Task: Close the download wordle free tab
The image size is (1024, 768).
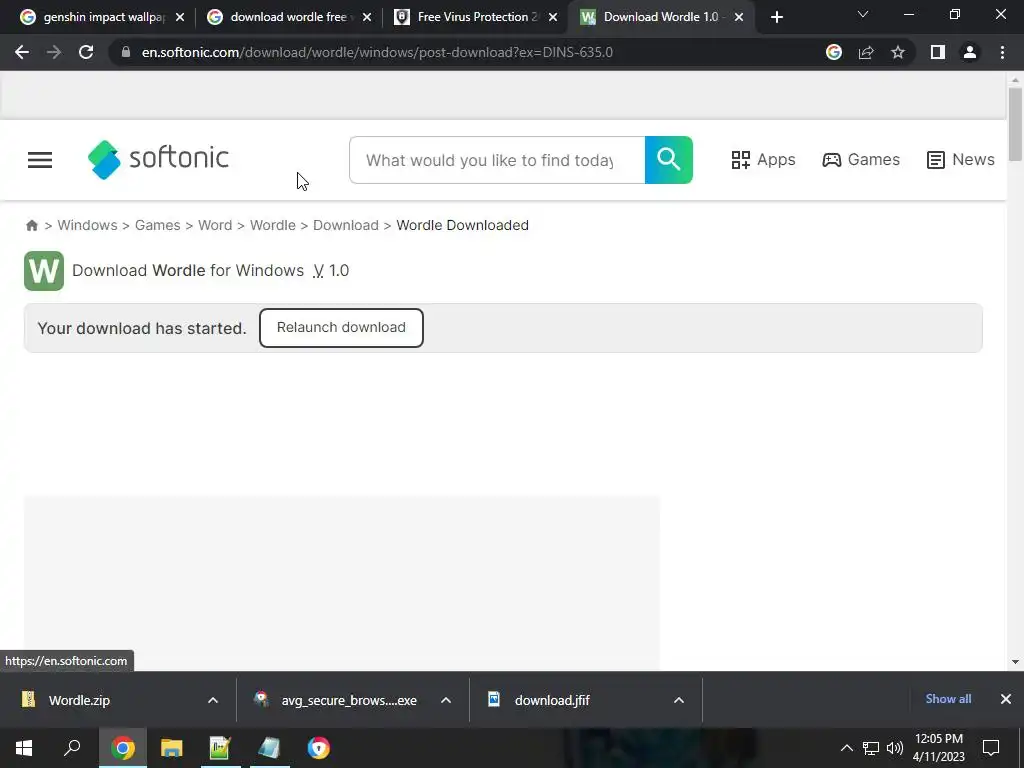Action: [x=367, y=17]
